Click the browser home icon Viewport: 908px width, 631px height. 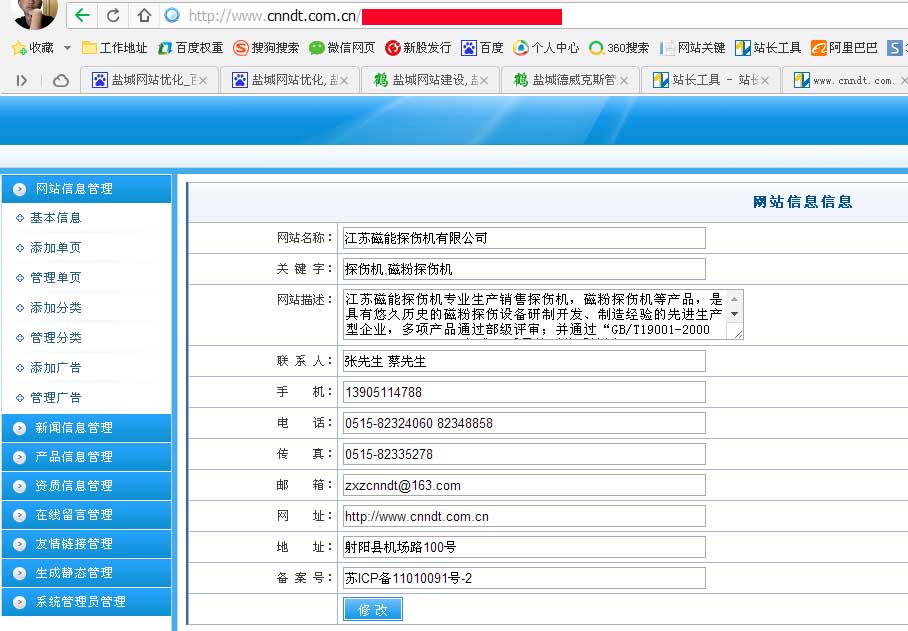click(143, 15)
